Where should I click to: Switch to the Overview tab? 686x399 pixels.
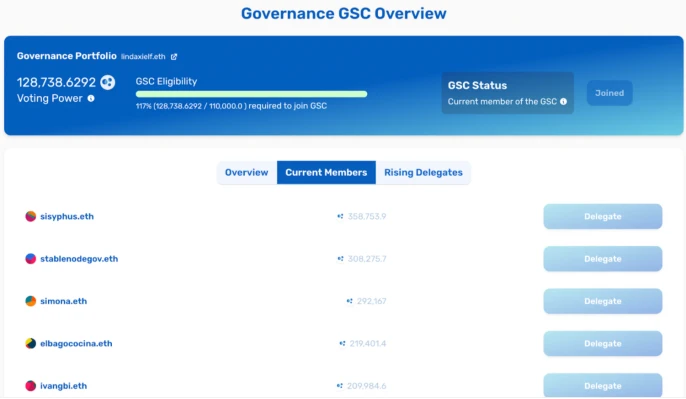[247, 173]
